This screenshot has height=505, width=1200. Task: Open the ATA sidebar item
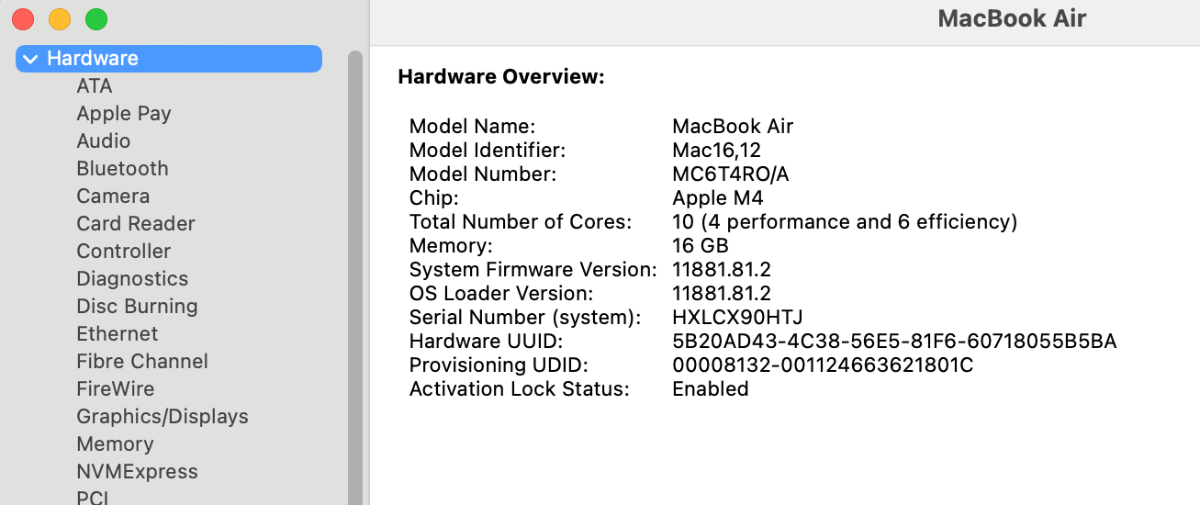pyautogui.click(x=94, y=86)
